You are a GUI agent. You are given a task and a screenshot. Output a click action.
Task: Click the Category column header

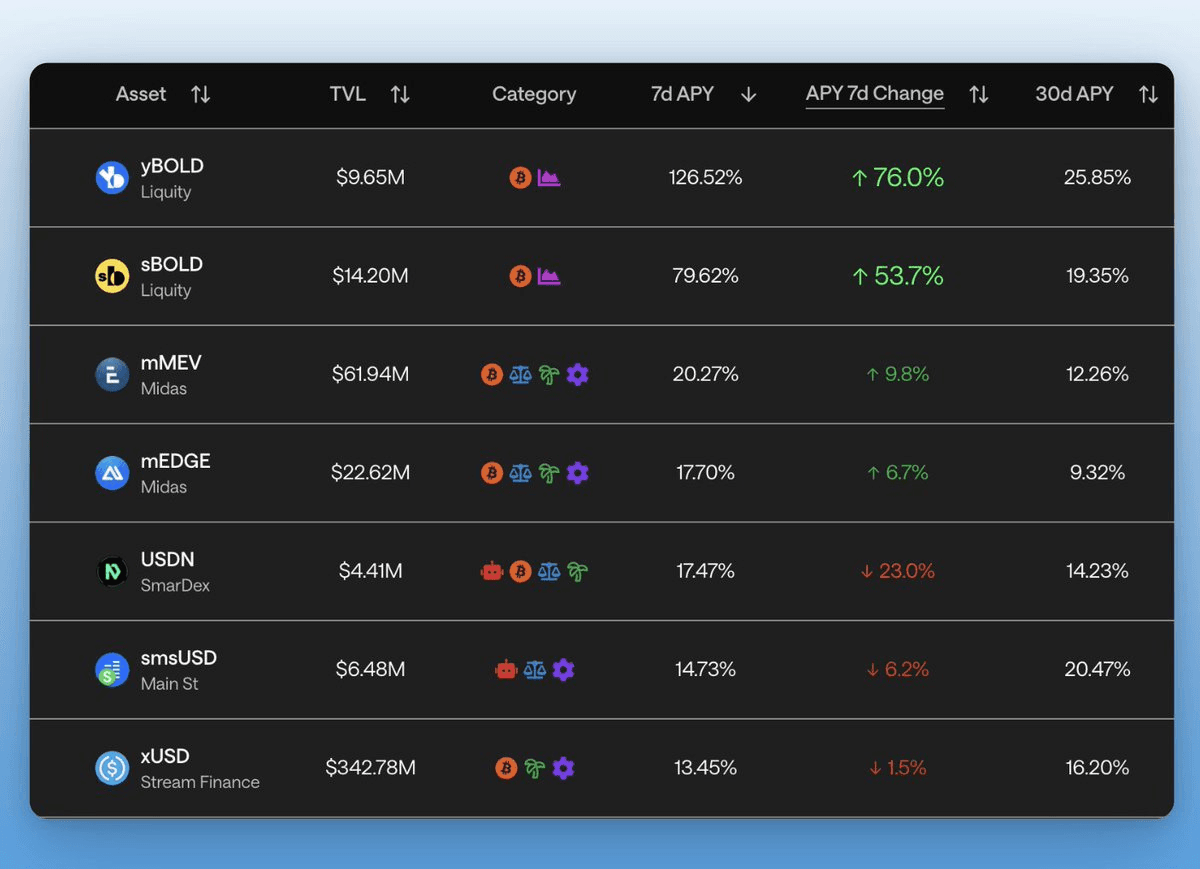coord(534,94)
